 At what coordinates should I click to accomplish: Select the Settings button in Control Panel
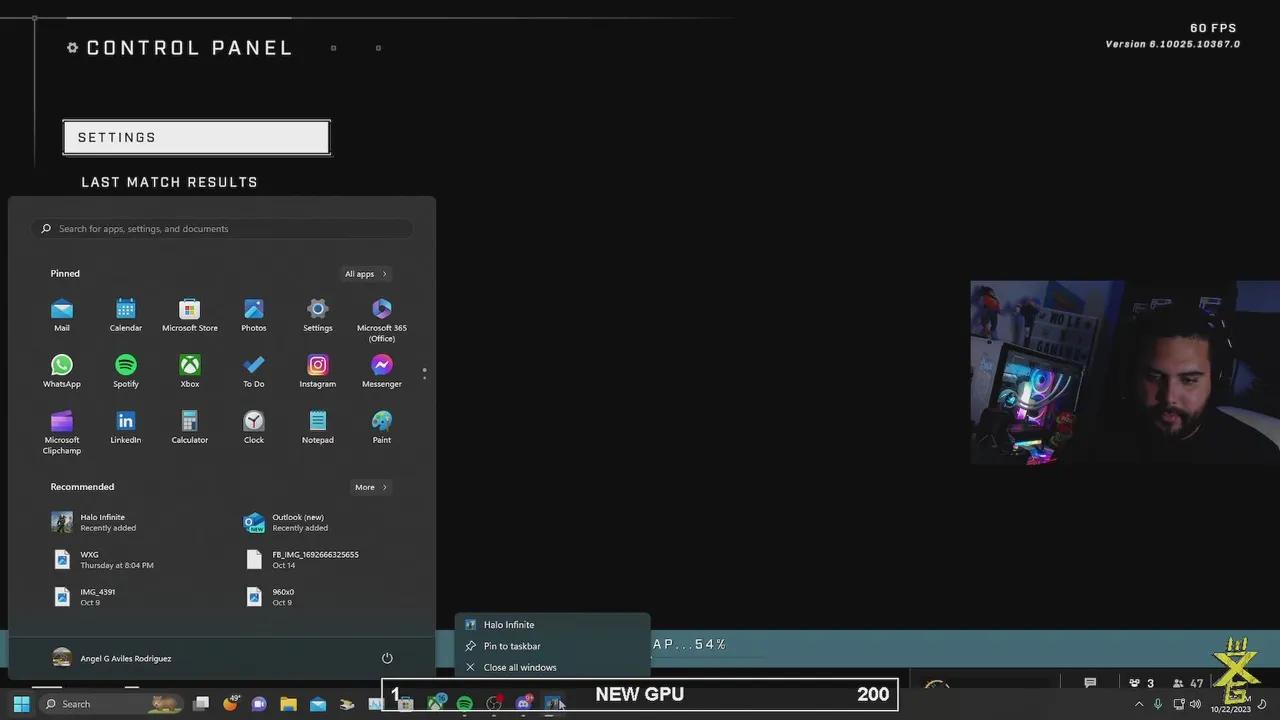click(197, 138)
